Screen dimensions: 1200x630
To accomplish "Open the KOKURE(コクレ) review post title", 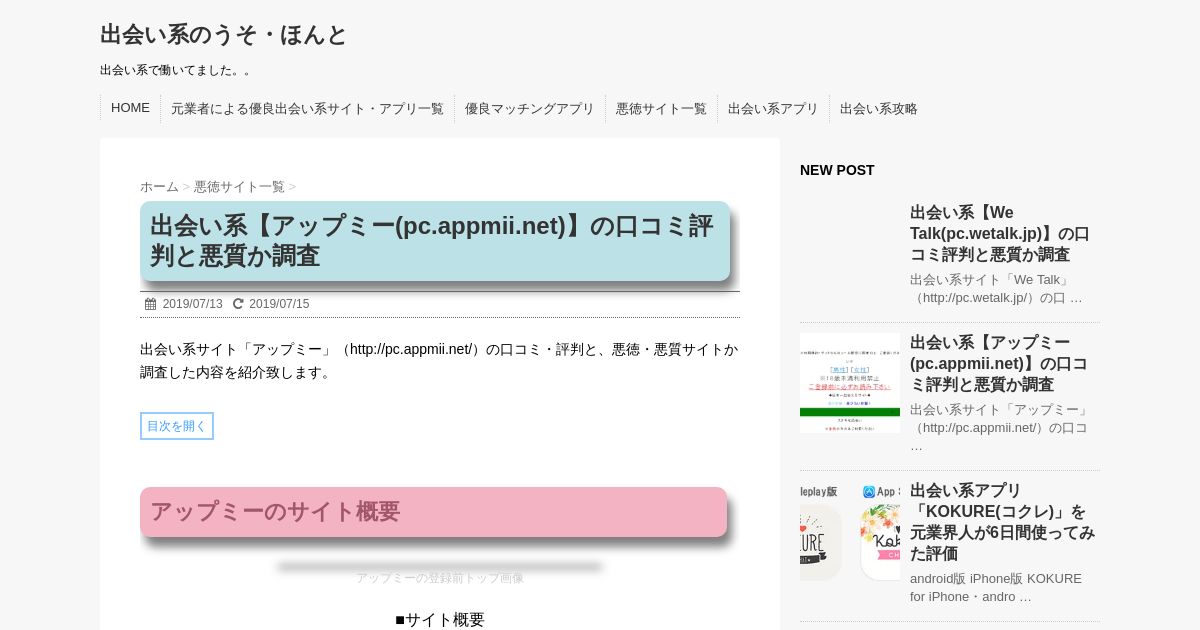I will click(1003, 522).
